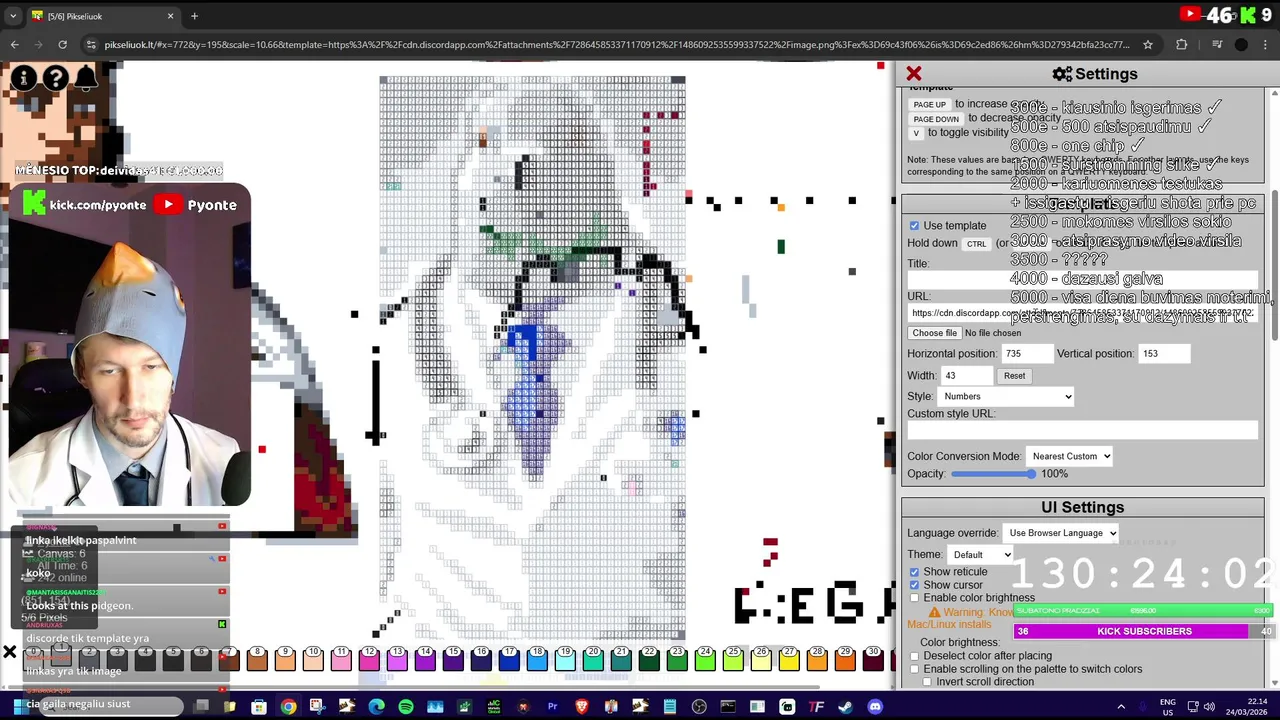Click the Choose file button
The height and width of the screenshot is (720, 1280).
(934, 333)
